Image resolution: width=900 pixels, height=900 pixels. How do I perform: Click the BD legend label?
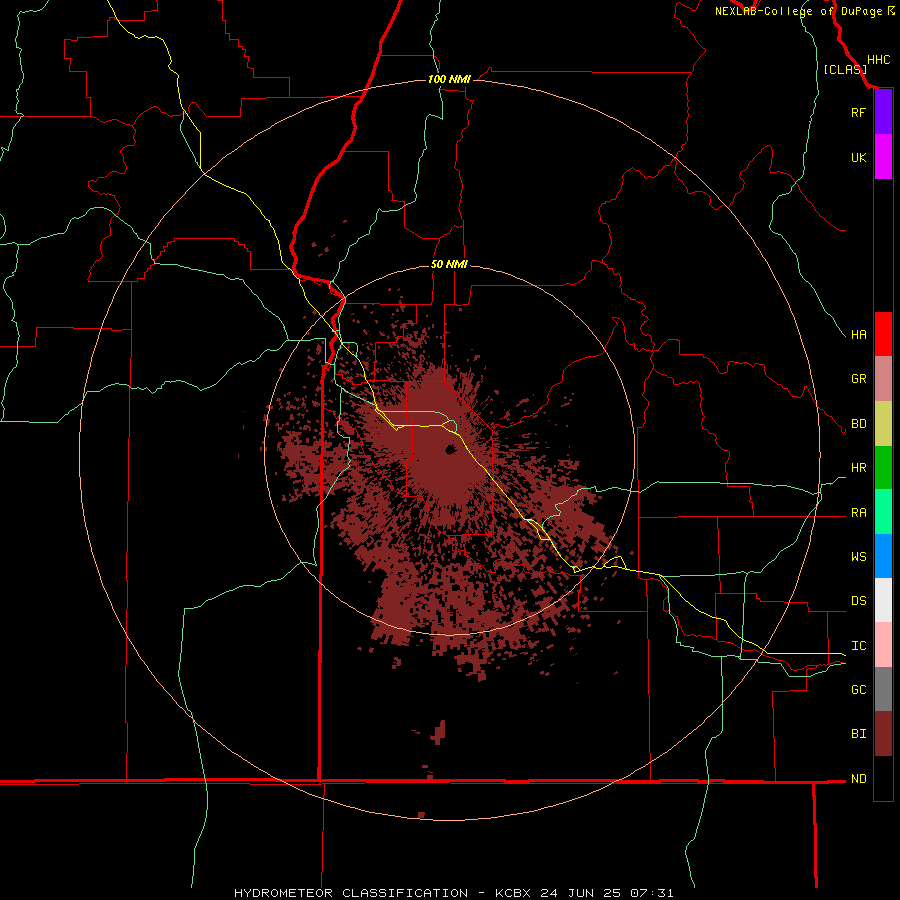[x=858, y=424]
